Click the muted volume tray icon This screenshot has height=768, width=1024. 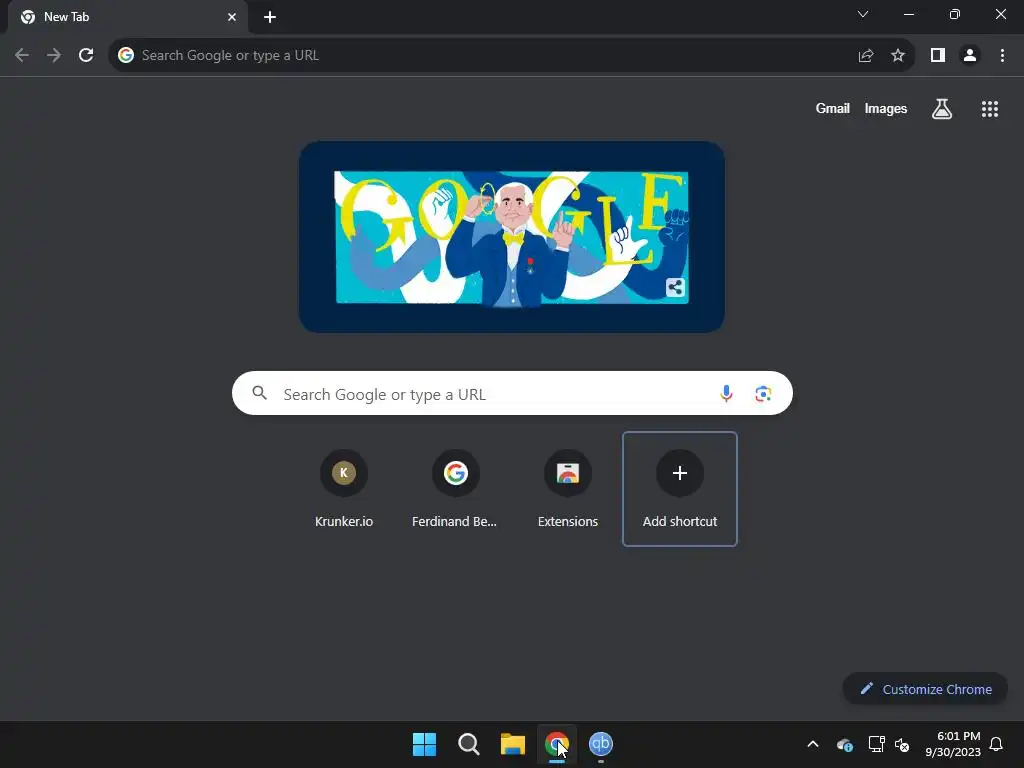tap(902, 744)
